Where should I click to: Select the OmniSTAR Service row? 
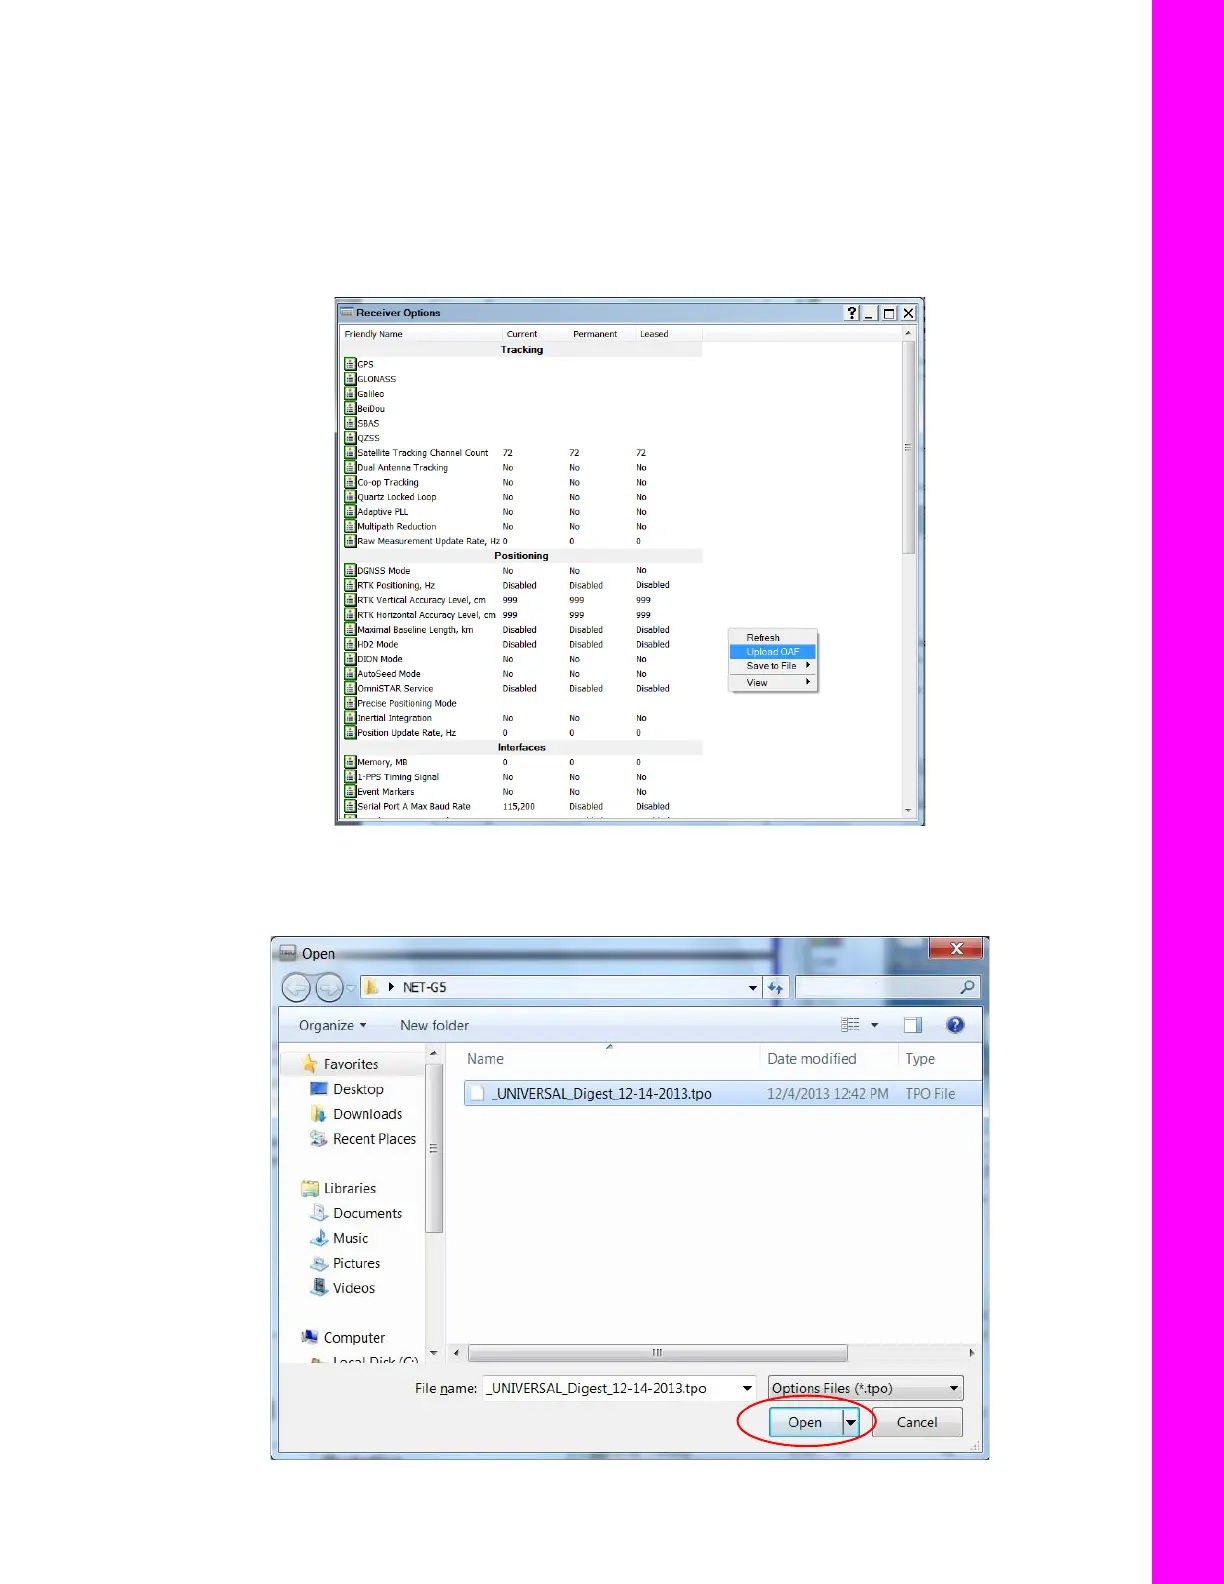(522, 688)
